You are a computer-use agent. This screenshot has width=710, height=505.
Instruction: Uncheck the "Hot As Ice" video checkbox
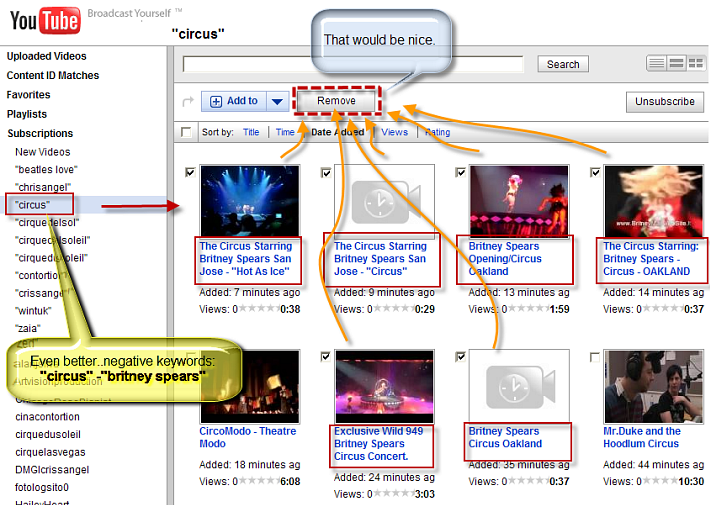(x=190, y=172)
